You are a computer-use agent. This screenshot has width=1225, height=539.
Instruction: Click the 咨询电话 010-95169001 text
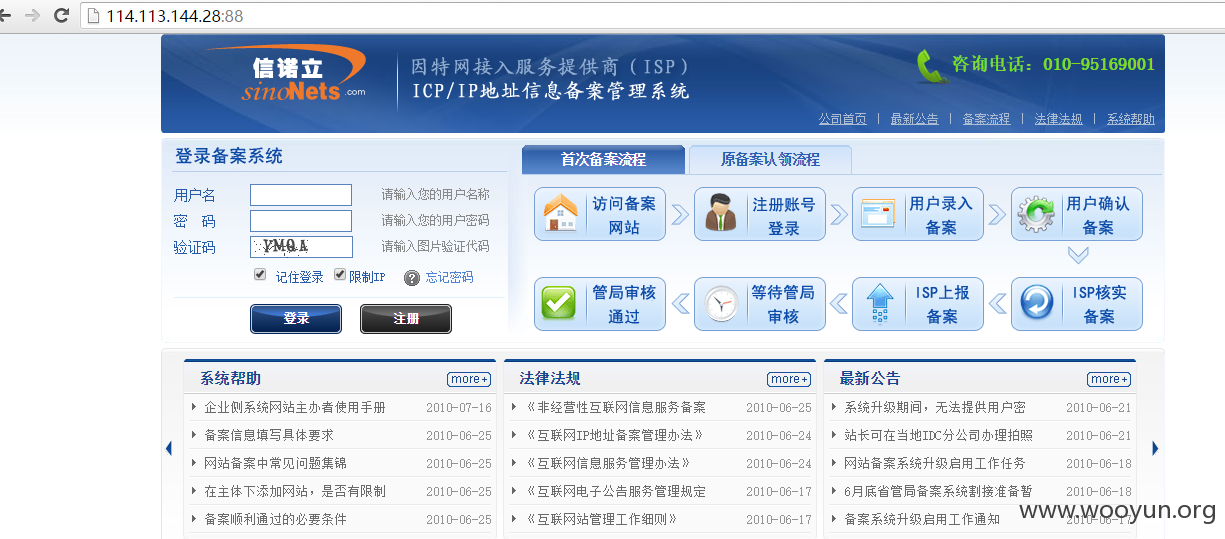(1053, 65)
